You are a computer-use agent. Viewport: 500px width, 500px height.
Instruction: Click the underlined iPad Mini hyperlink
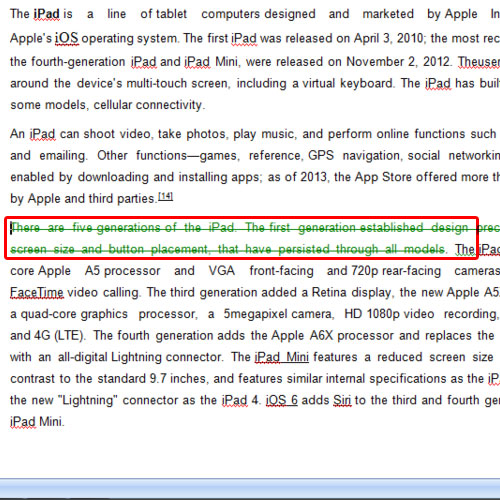click(282, 357)
